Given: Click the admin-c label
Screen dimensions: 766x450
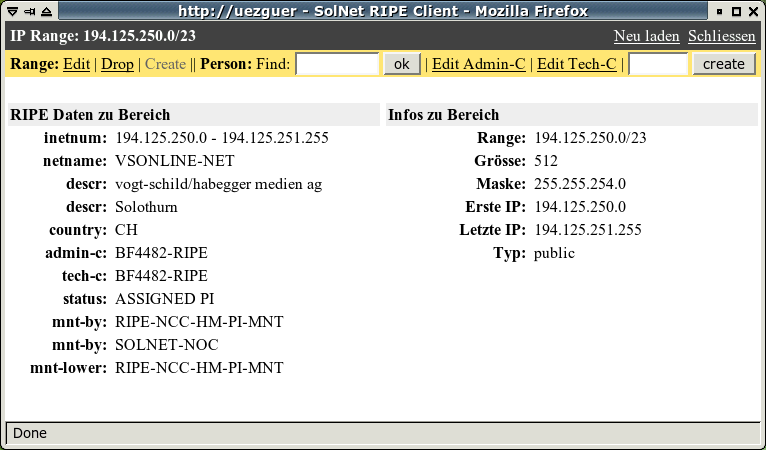Looking at the screenshot, I should [76, 253].
